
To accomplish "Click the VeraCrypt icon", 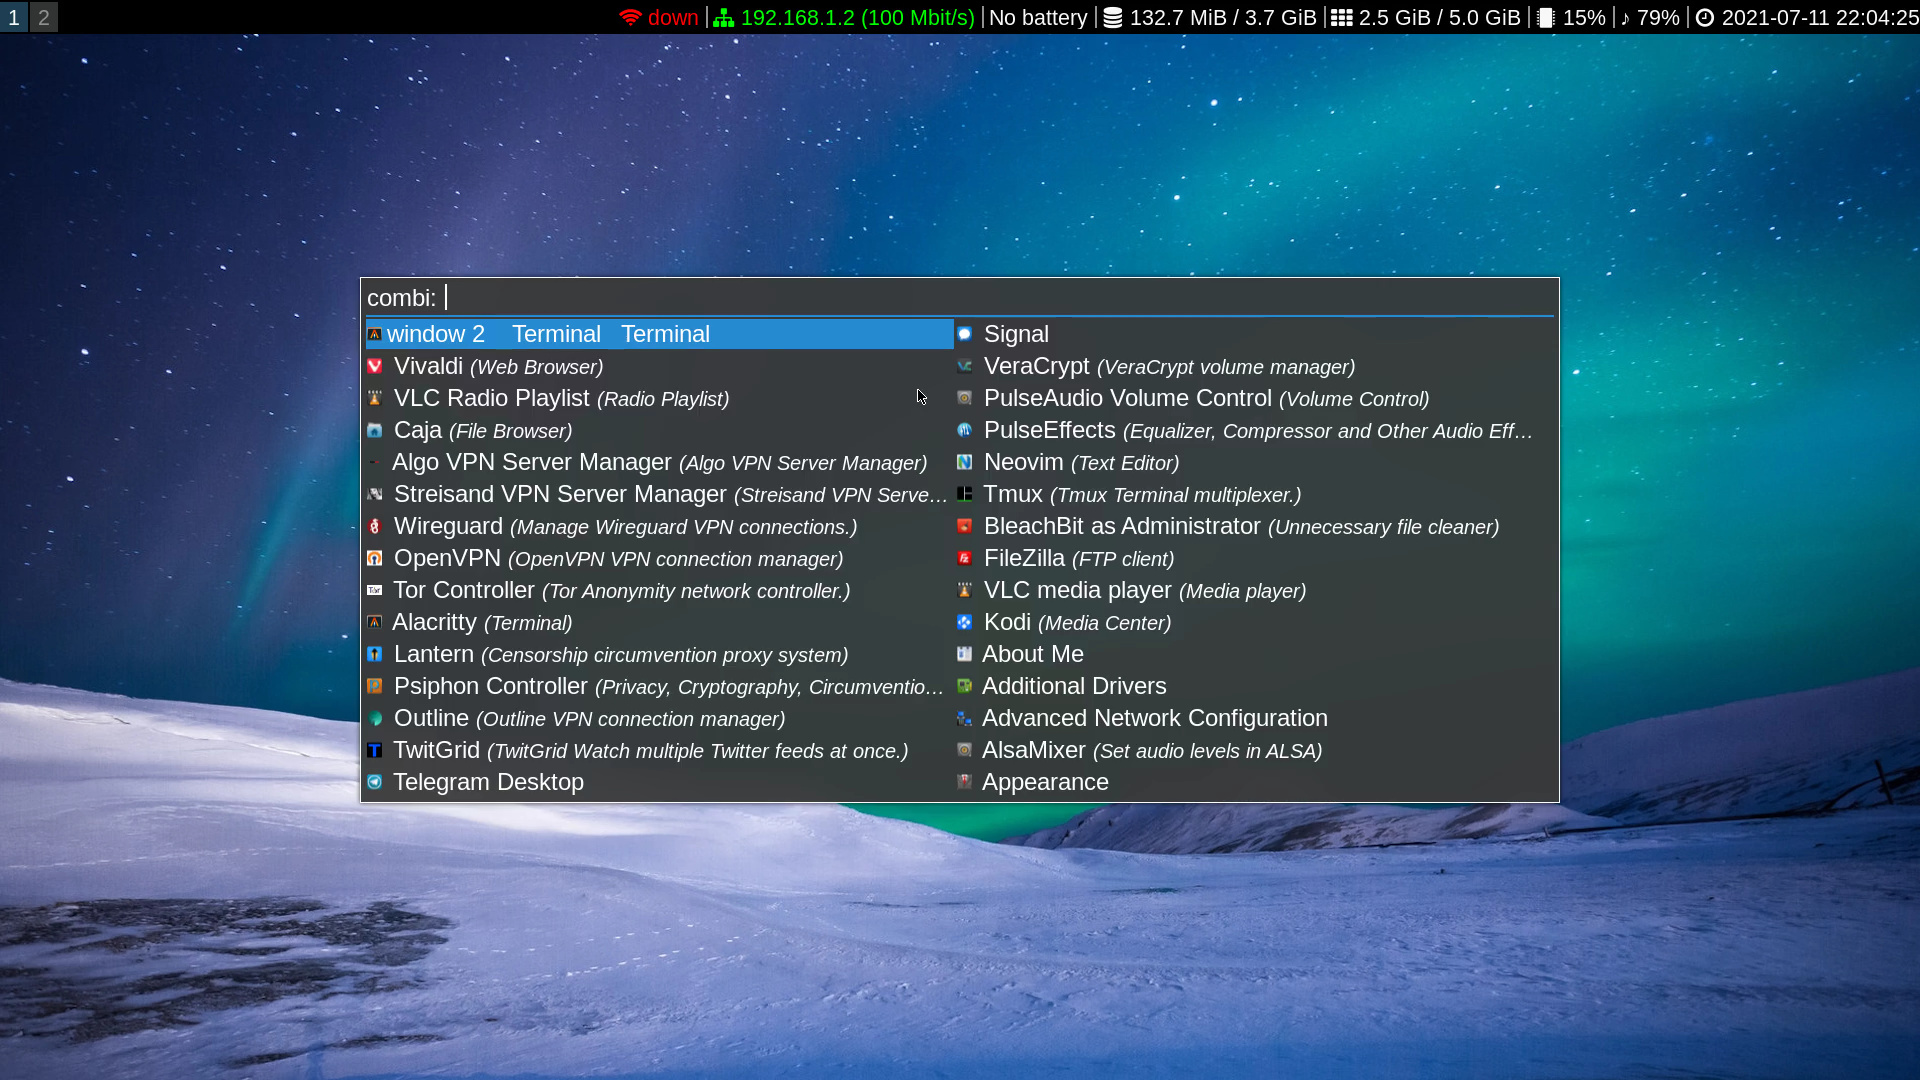I will click(x=965, y=366).
